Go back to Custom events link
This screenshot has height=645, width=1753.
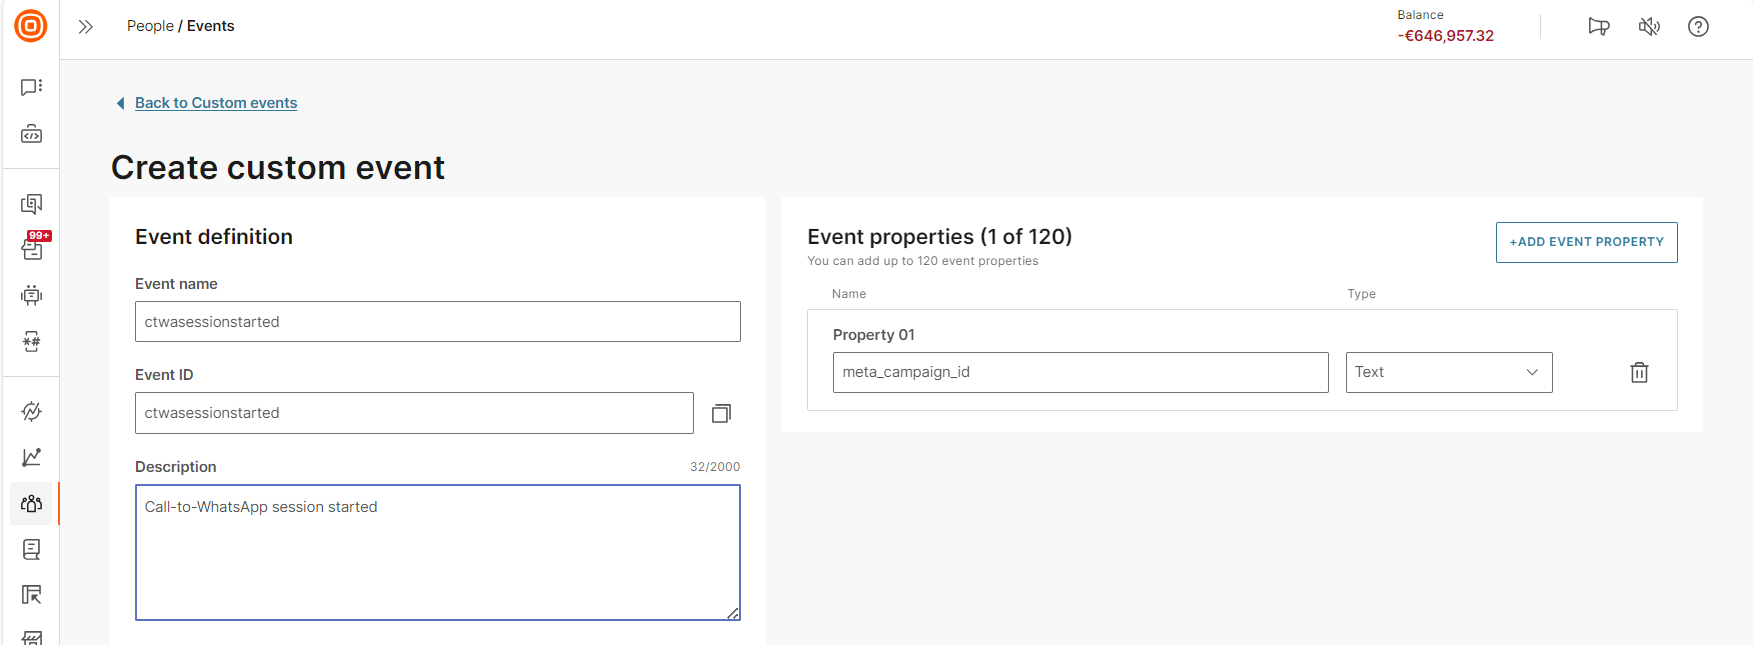216,103
